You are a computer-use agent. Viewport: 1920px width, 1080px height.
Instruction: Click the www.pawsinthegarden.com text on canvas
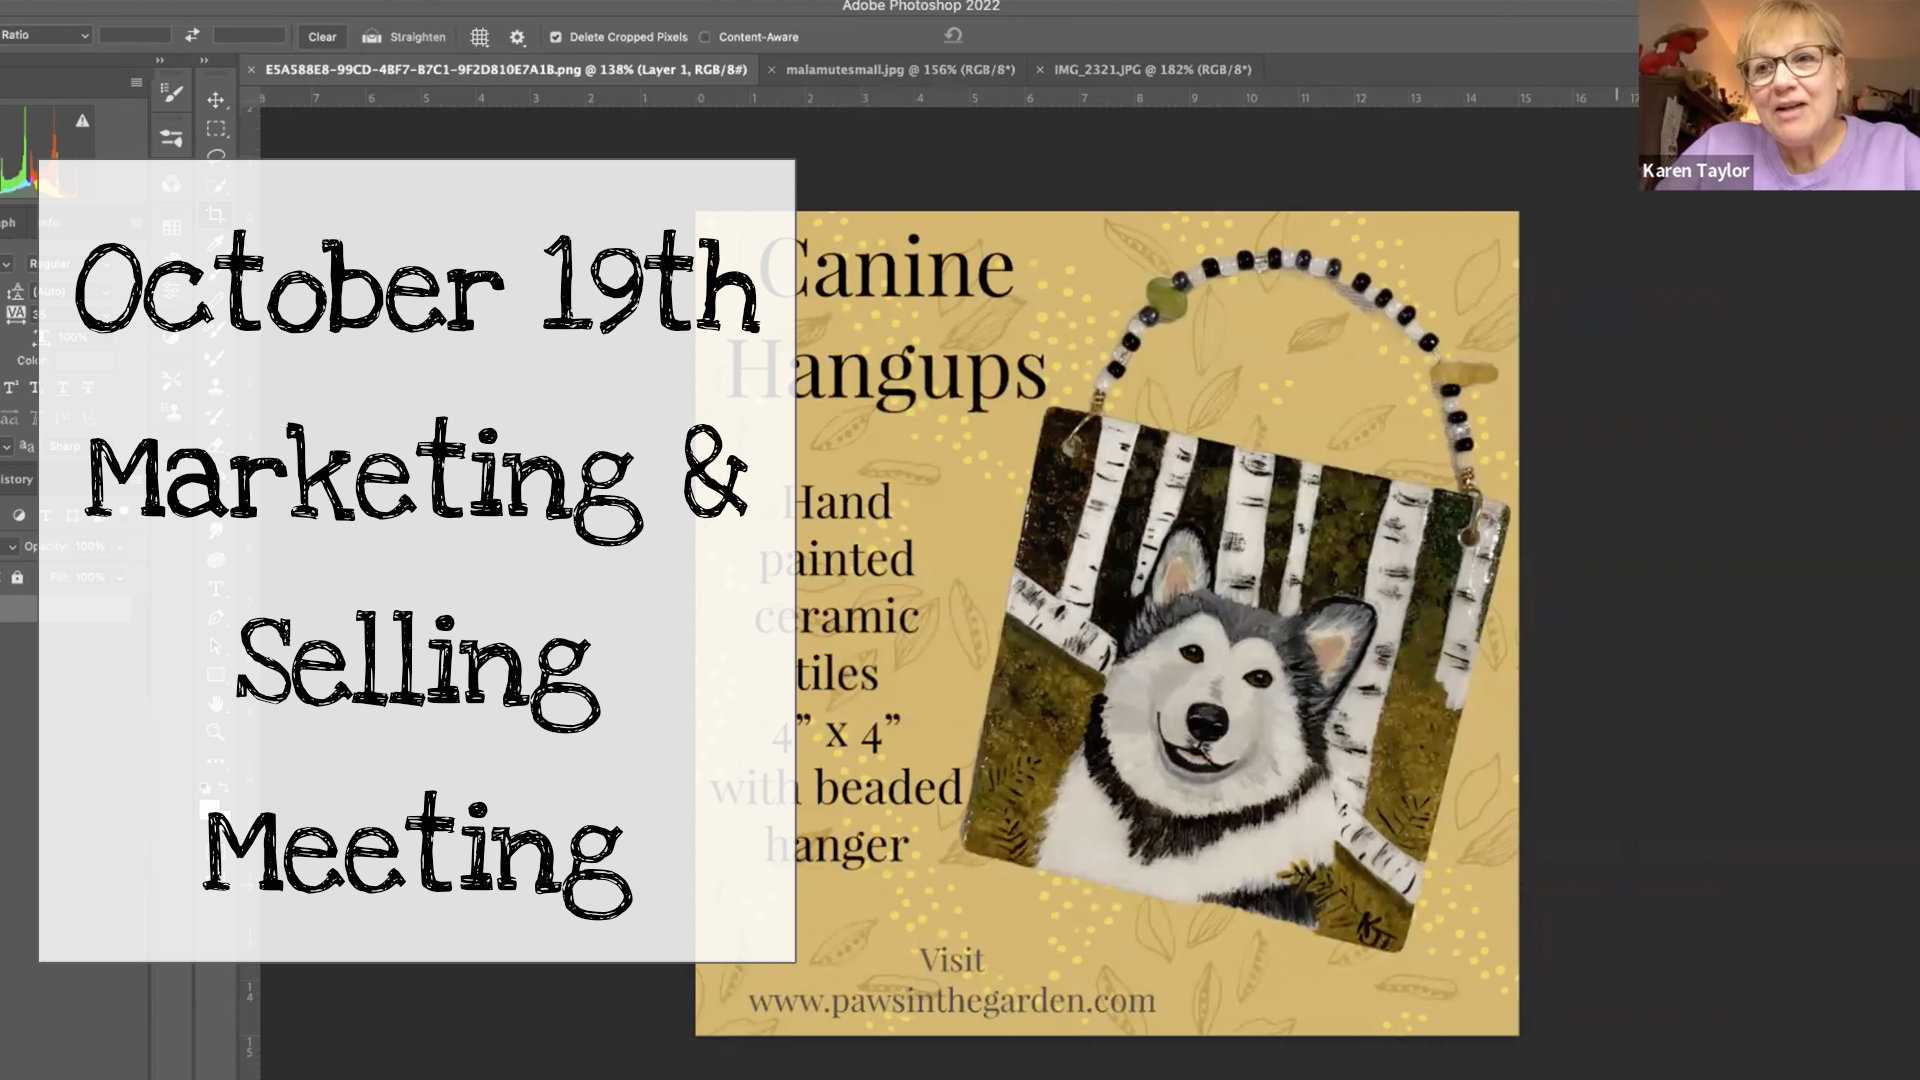[x=952, y=1000]
